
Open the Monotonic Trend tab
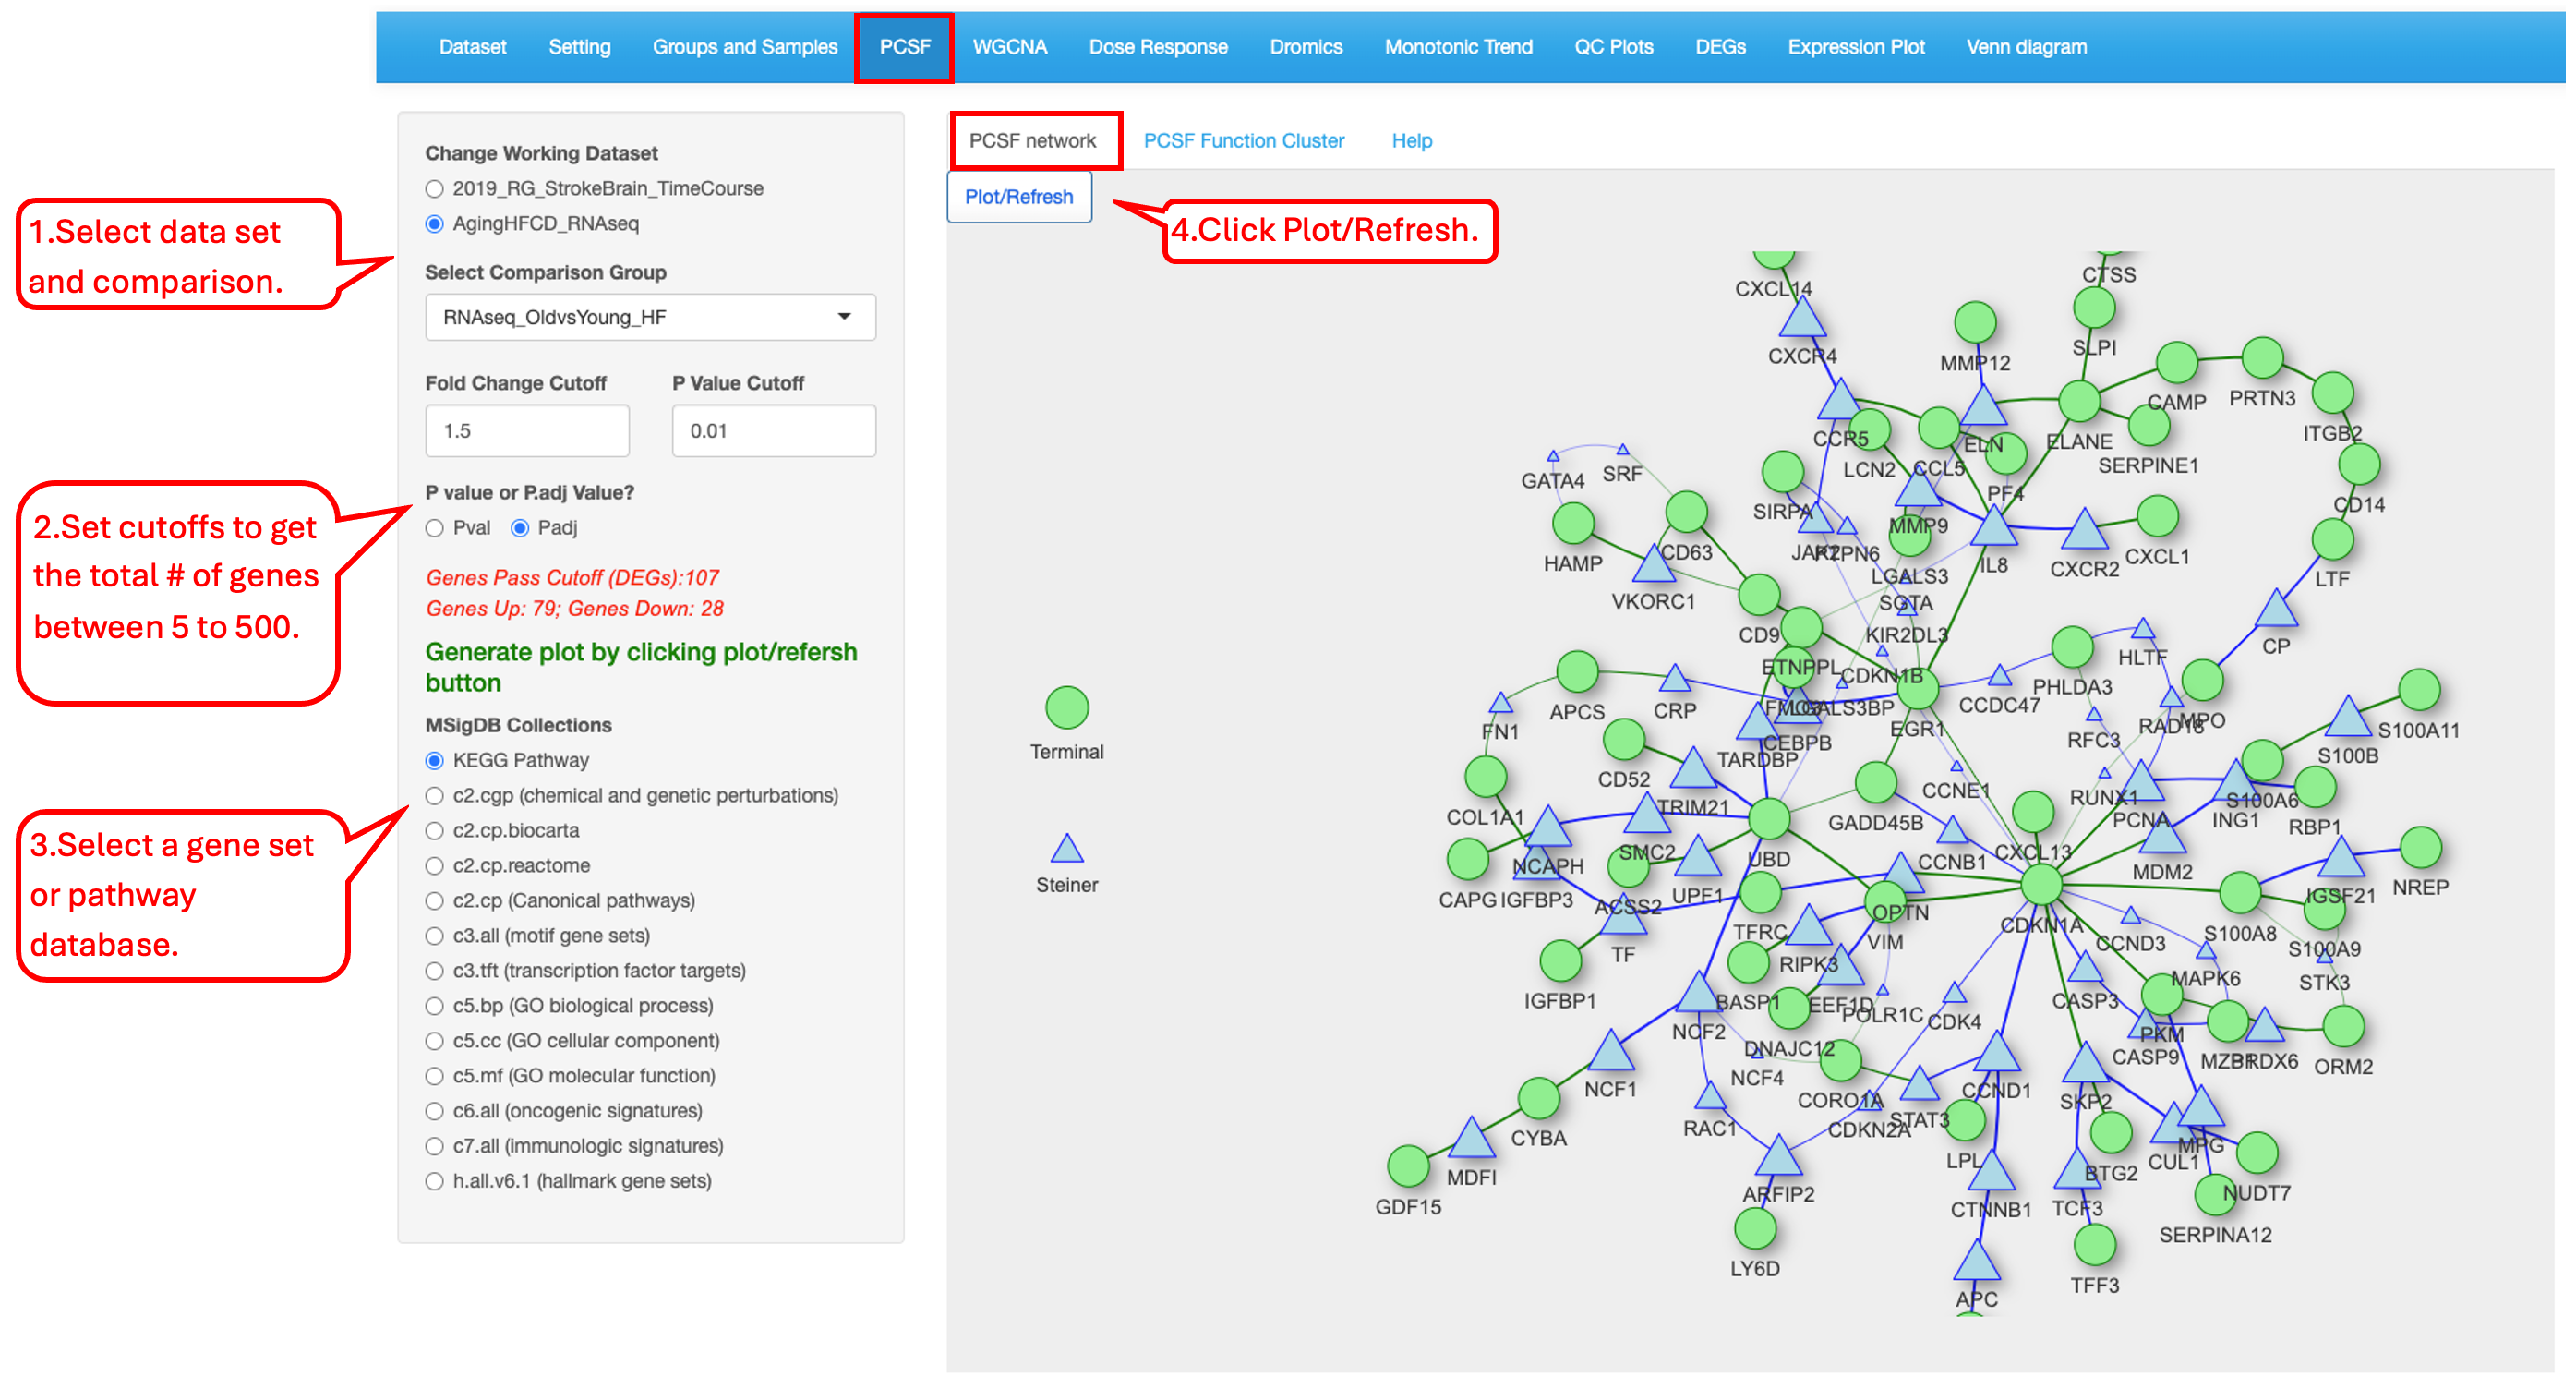[x=1457, y=47]
